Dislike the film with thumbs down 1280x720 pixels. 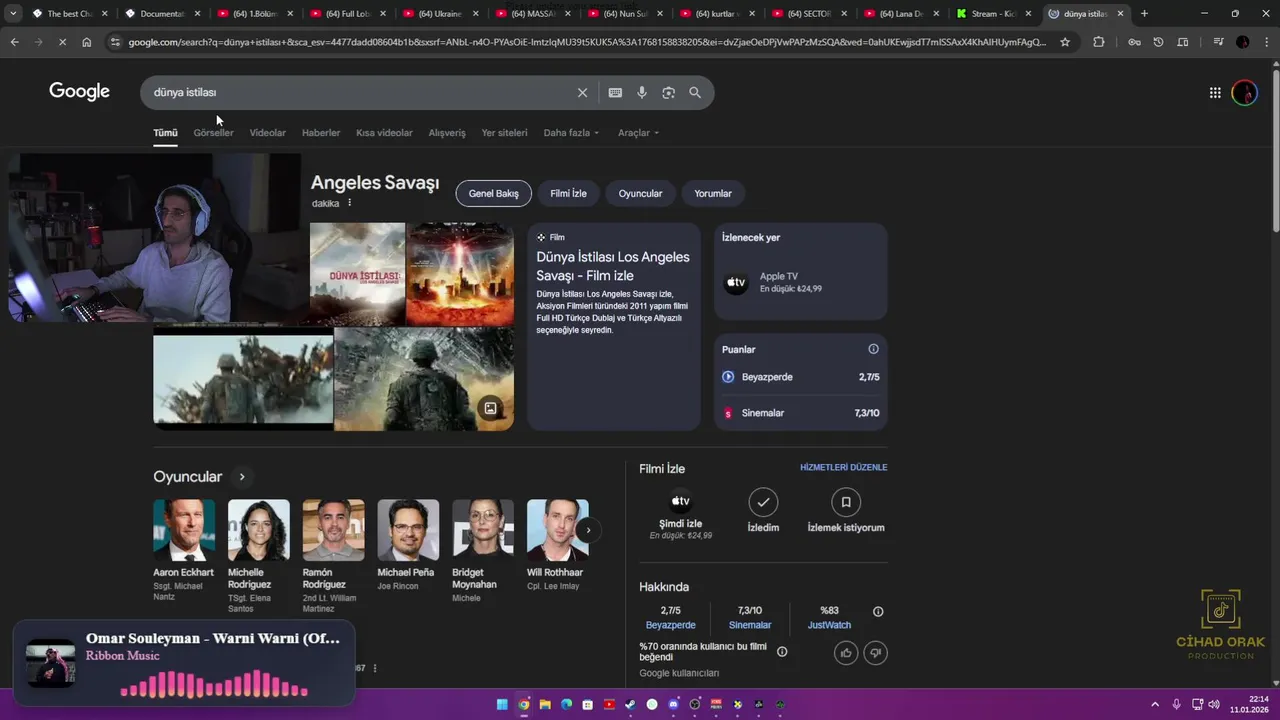(x=875, y=653)
